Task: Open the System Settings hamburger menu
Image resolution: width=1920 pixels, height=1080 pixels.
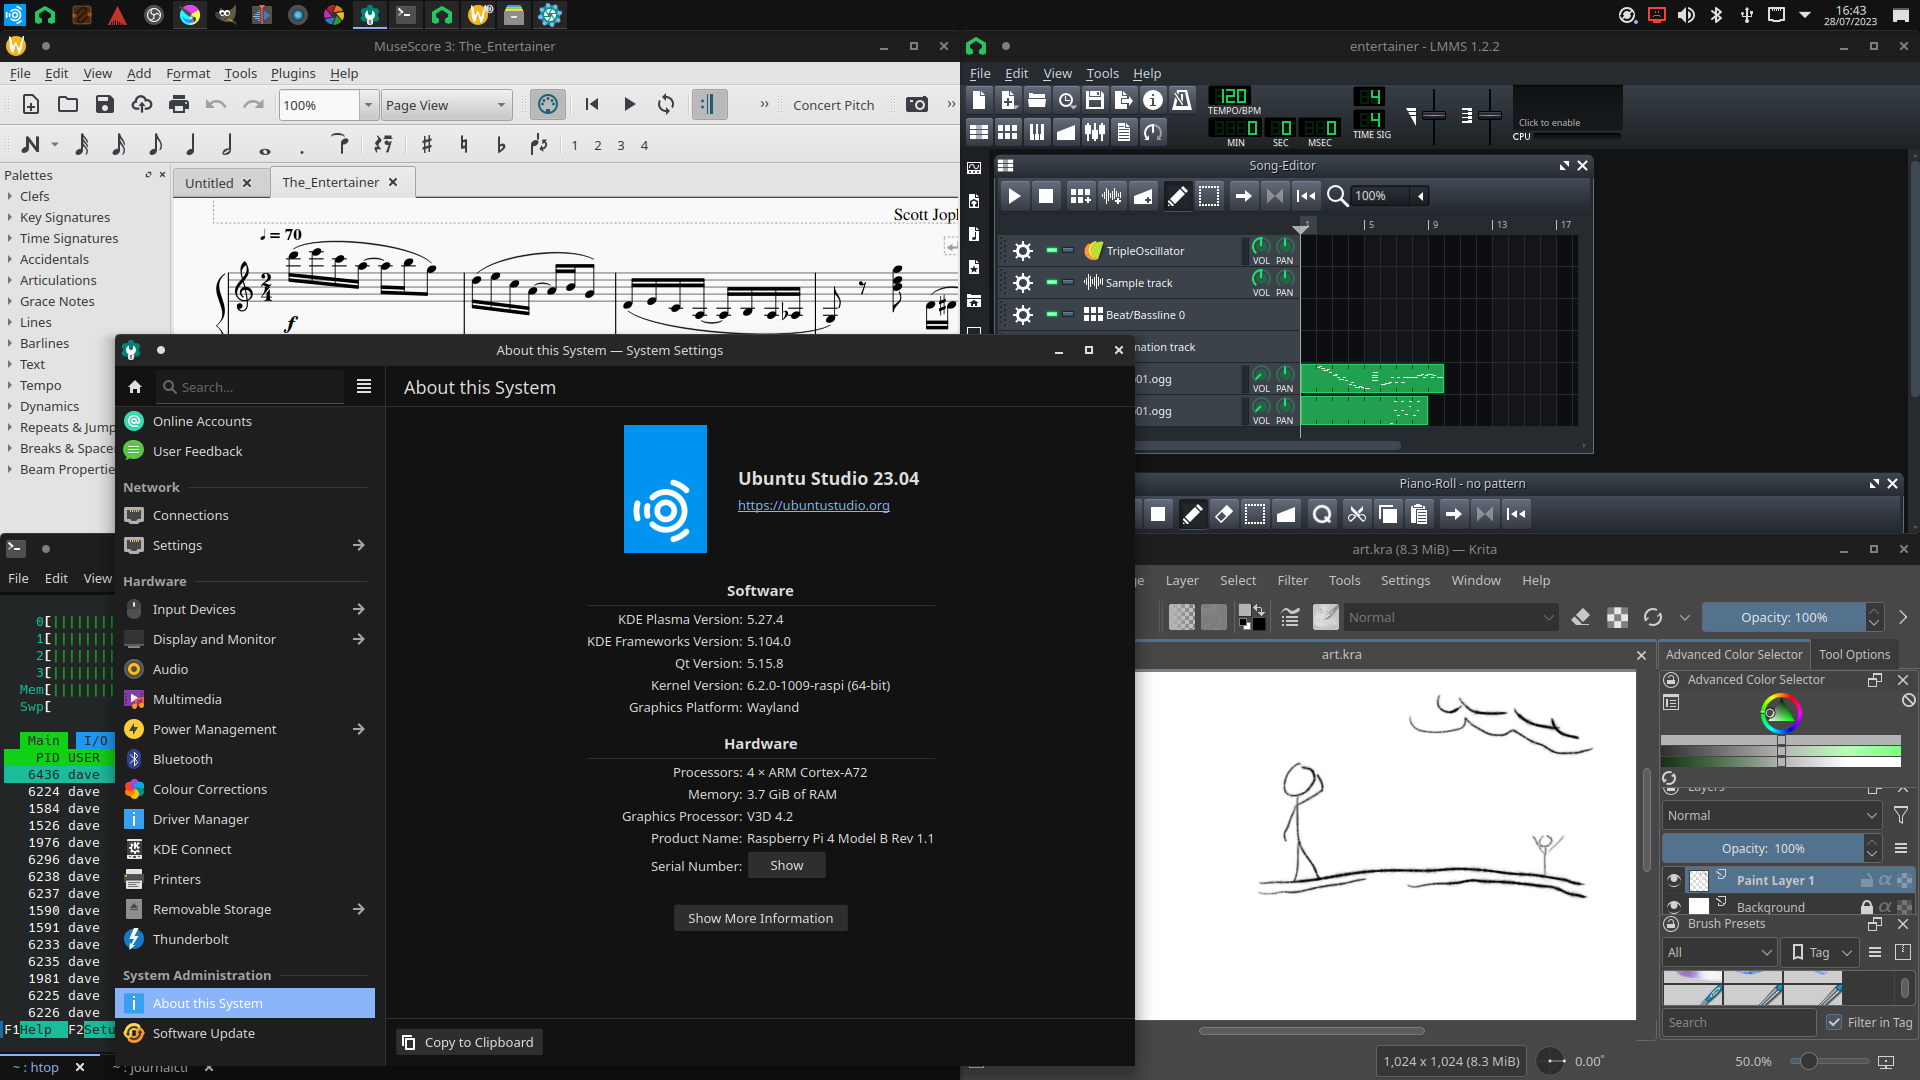Action: [x=364, y=386]
